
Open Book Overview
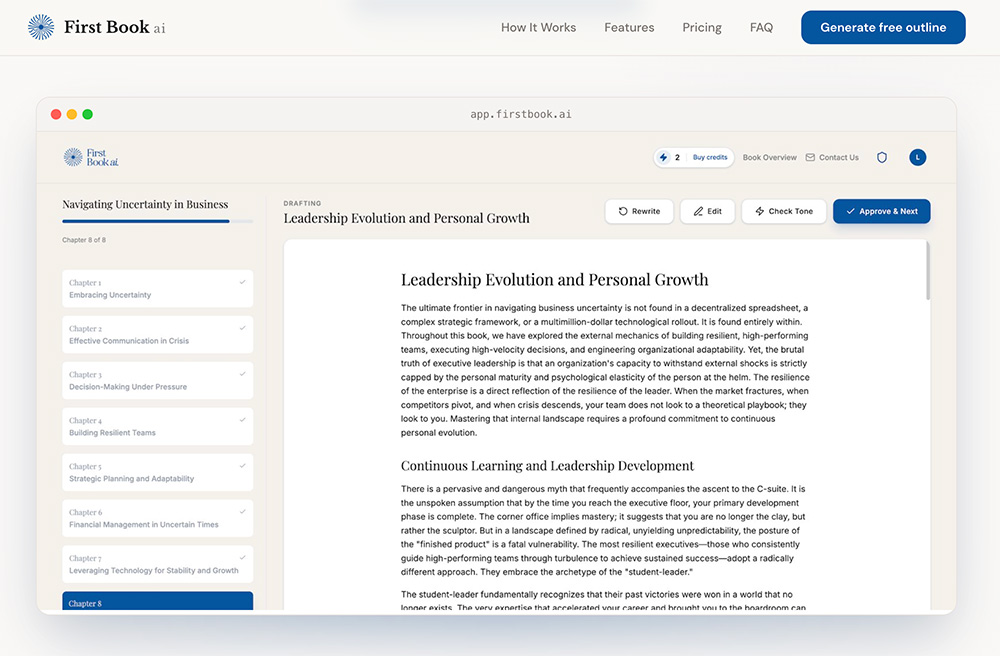[769, 157]
